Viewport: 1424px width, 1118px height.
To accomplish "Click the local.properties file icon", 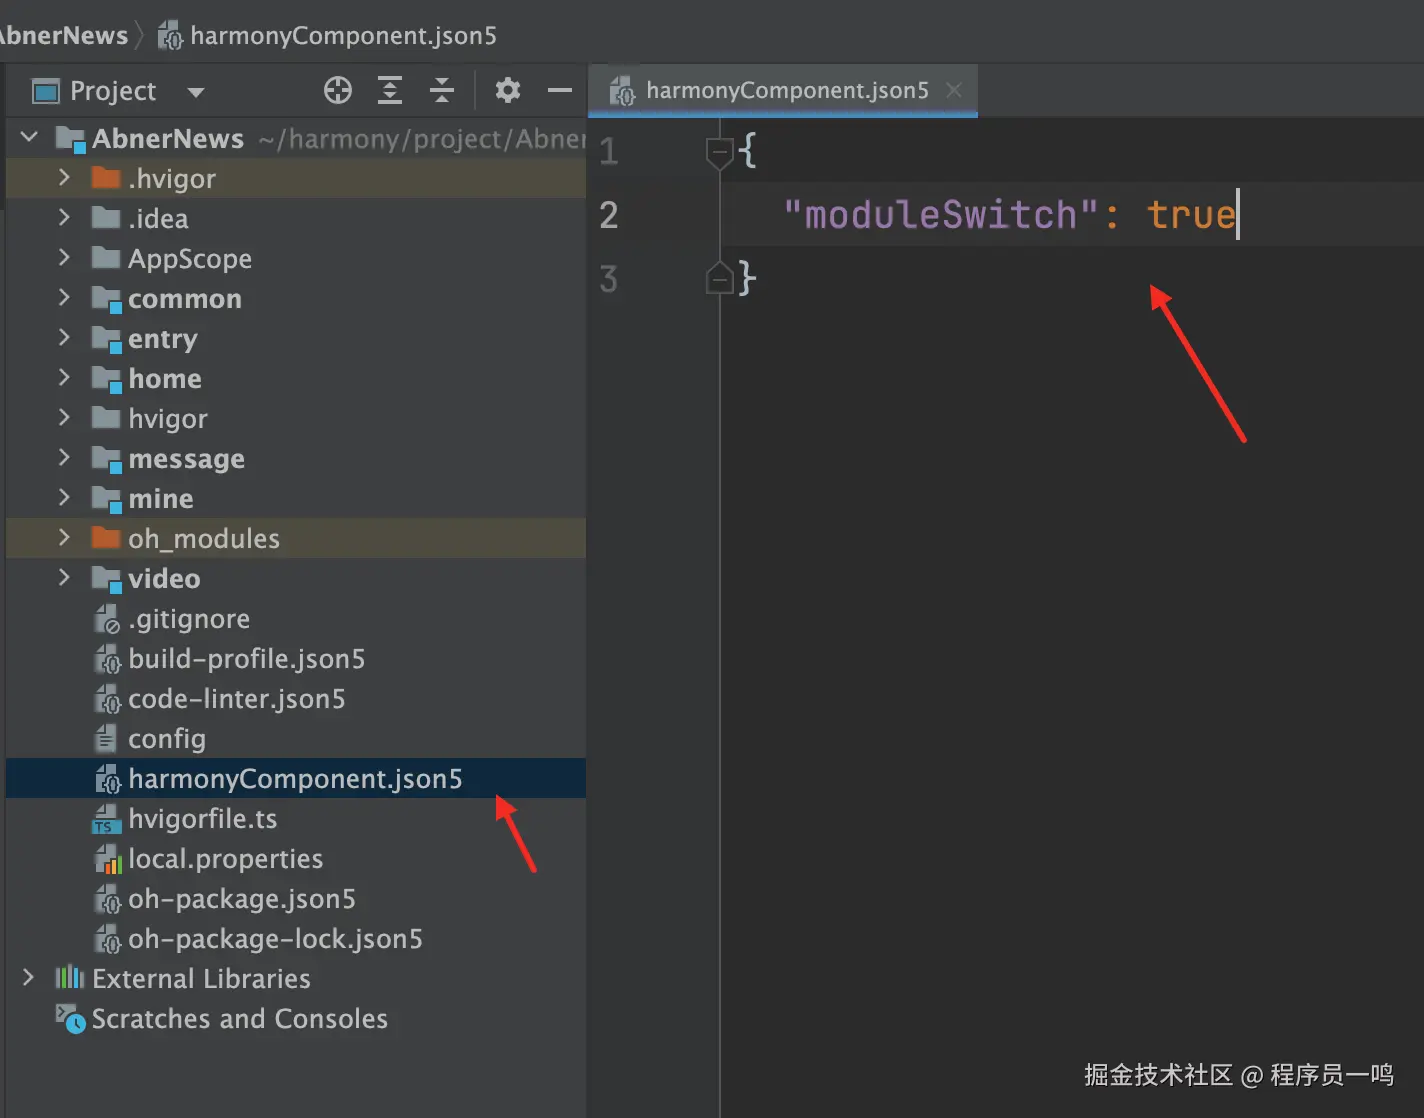I will (107, 859).
